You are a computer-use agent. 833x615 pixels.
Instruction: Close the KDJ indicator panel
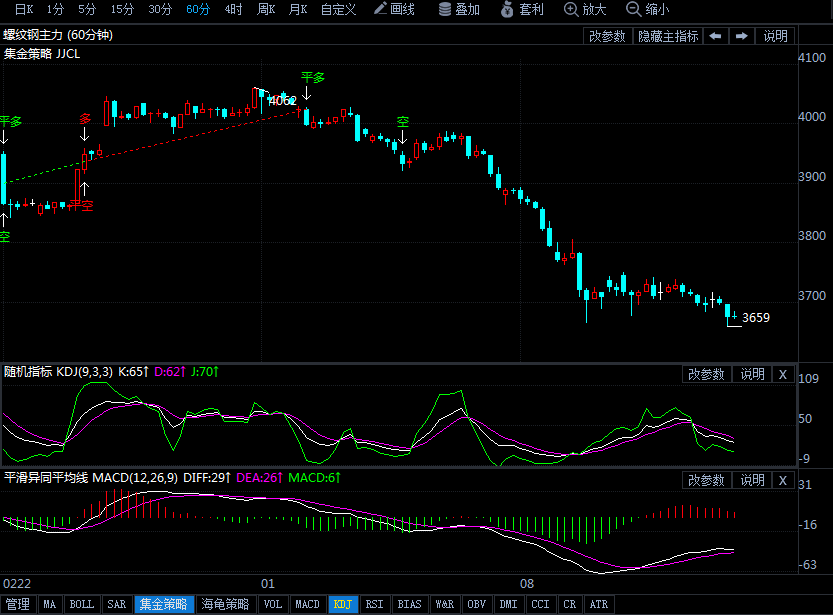coord(783,374)
